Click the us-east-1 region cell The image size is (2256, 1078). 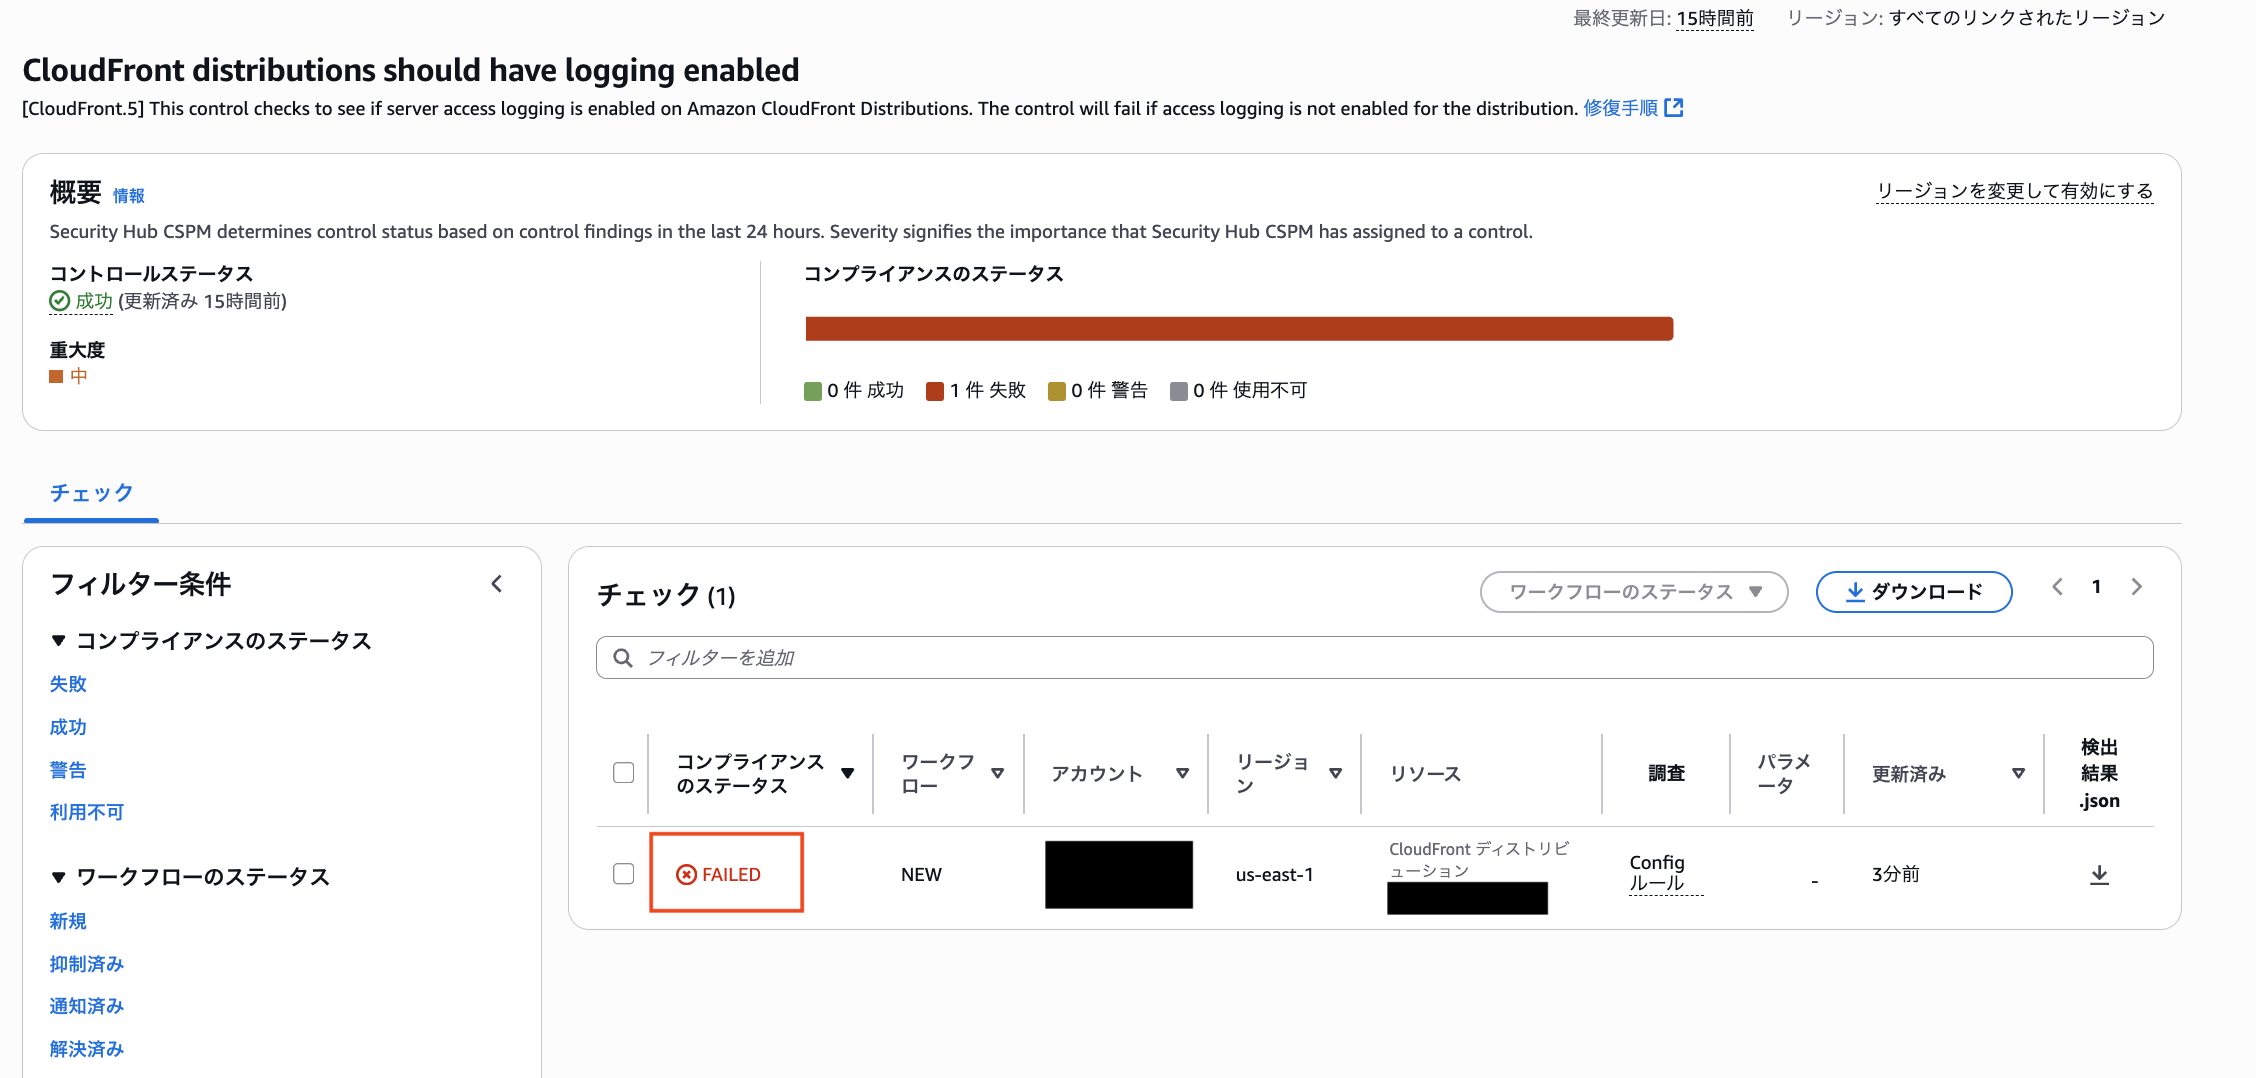[1275, 875]
